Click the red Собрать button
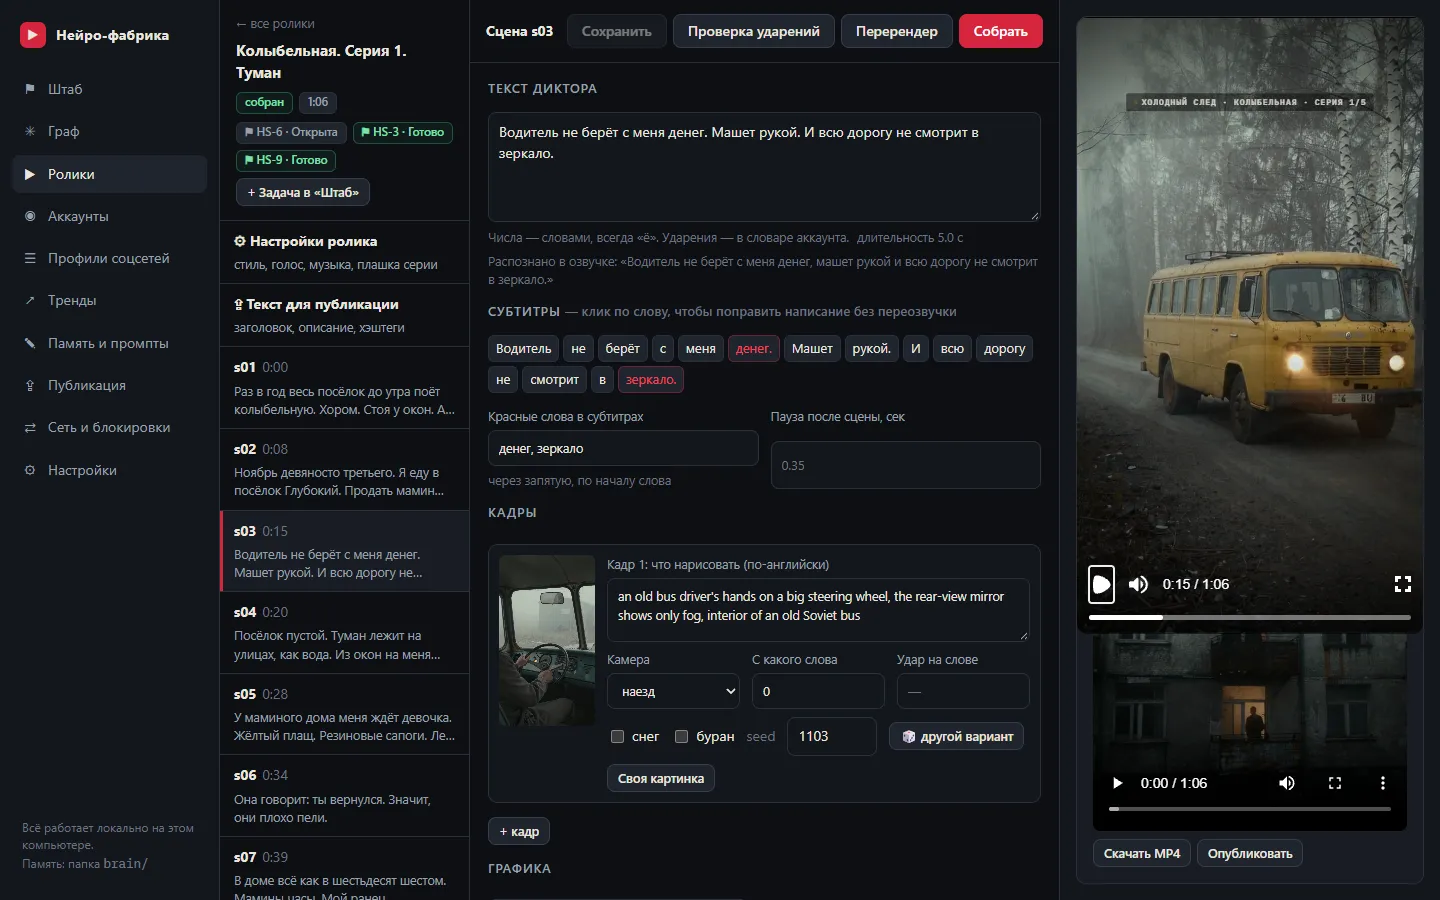 click(x=1001, y=31)
